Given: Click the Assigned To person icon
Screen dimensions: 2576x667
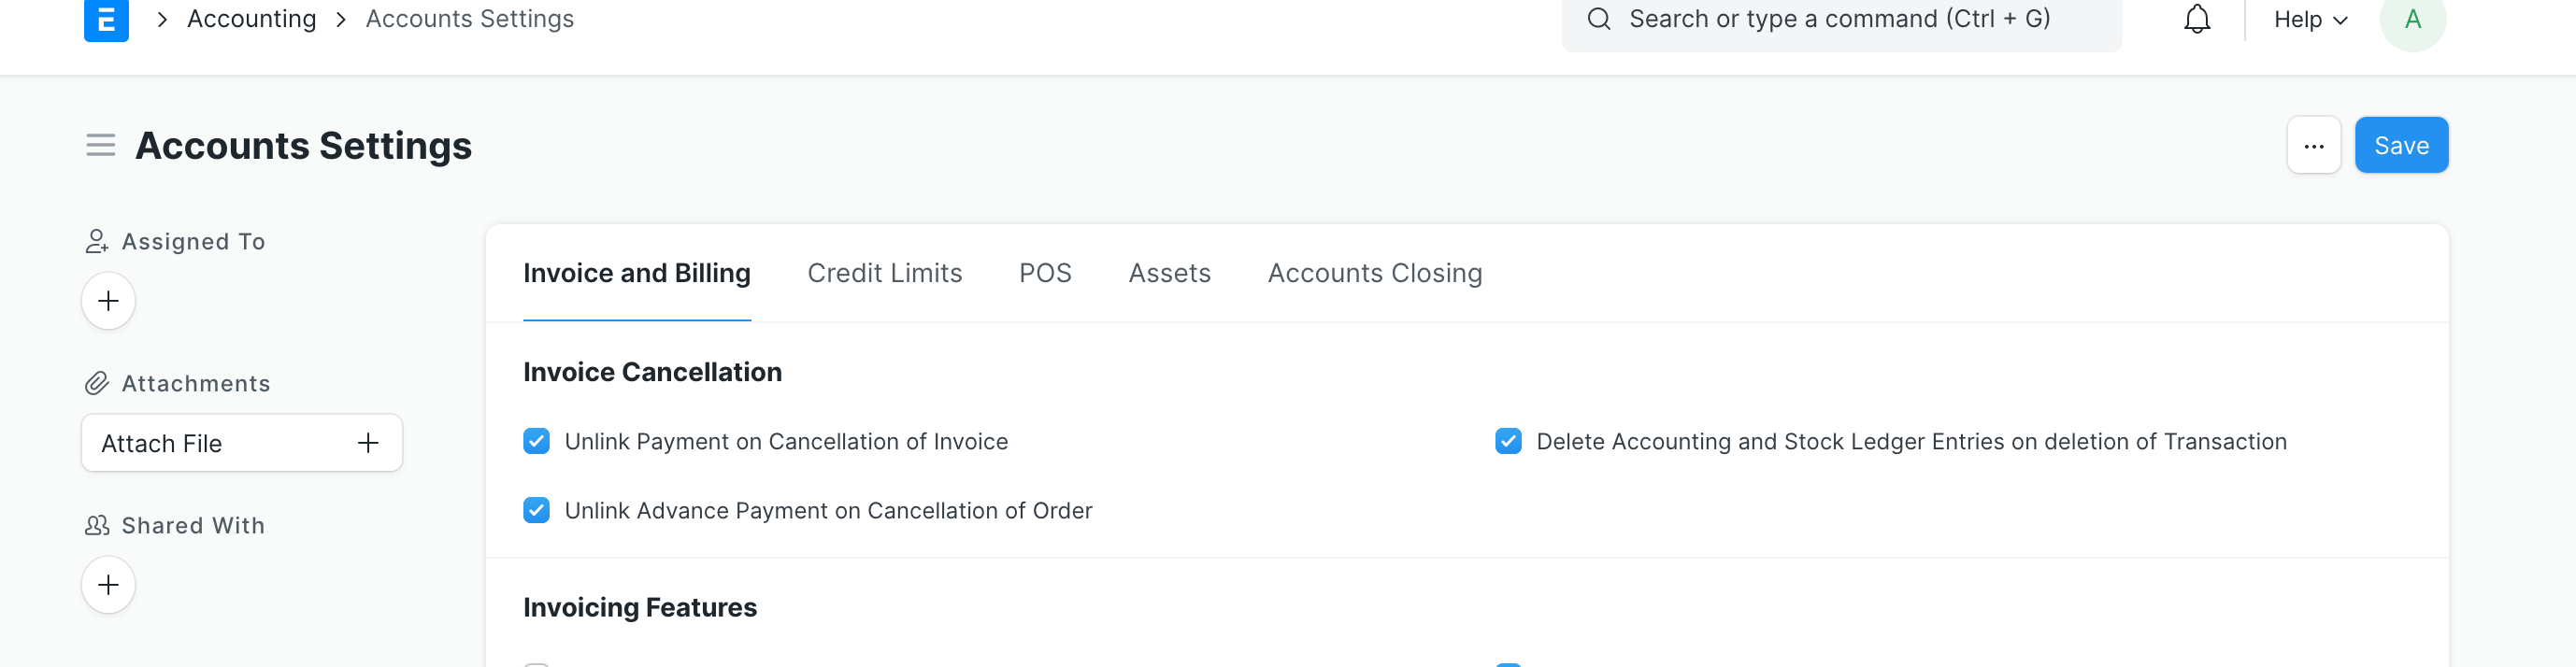Looking at the screenshot, I should [96, 240].
